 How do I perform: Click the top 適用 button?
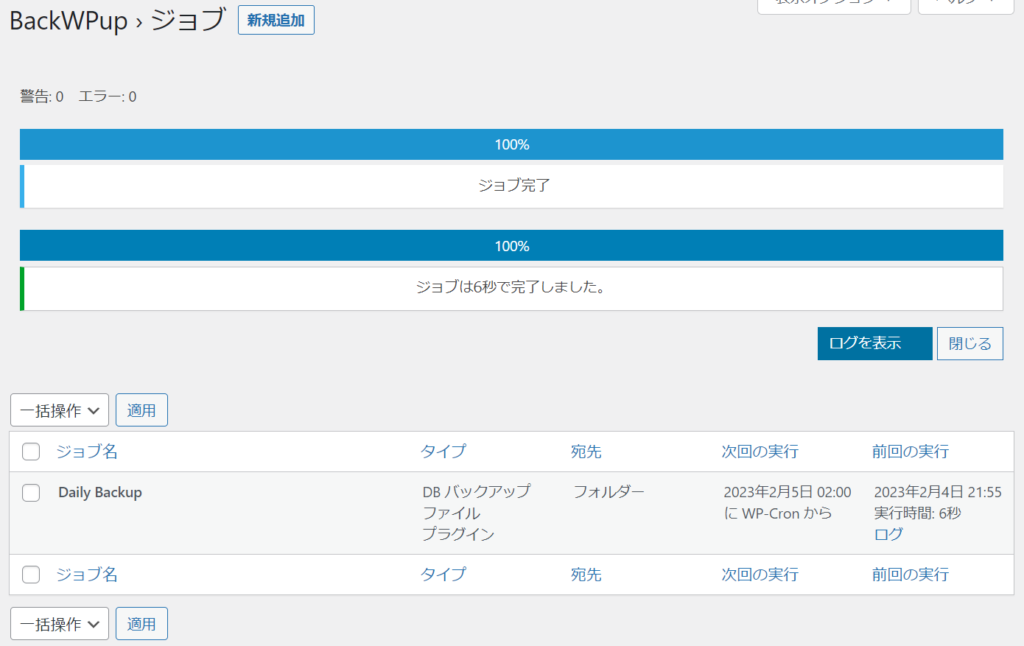[142, 410]
